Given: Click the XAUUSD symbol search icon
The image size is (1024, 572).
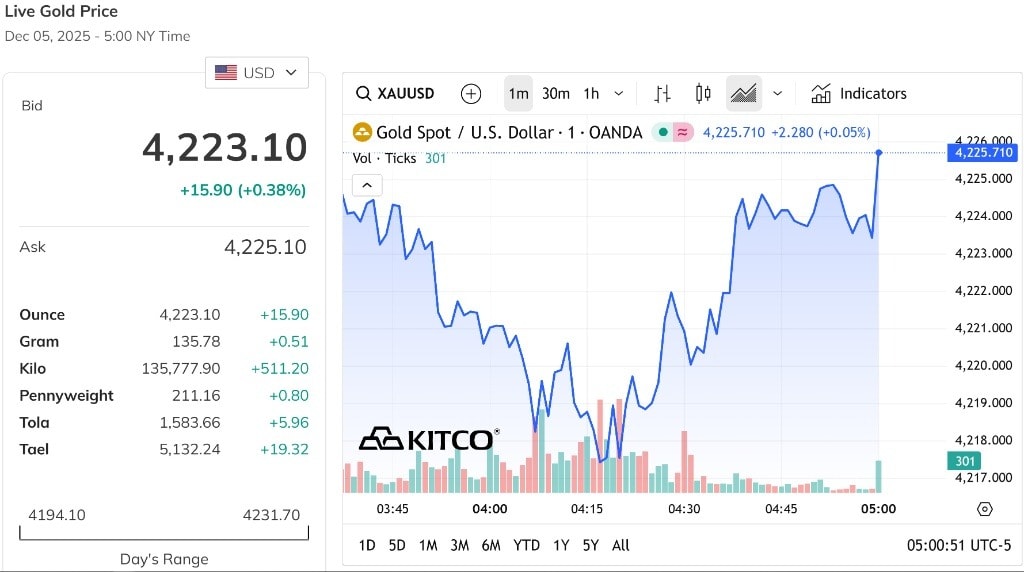Looking at the screenshot, I should (364, 94).
